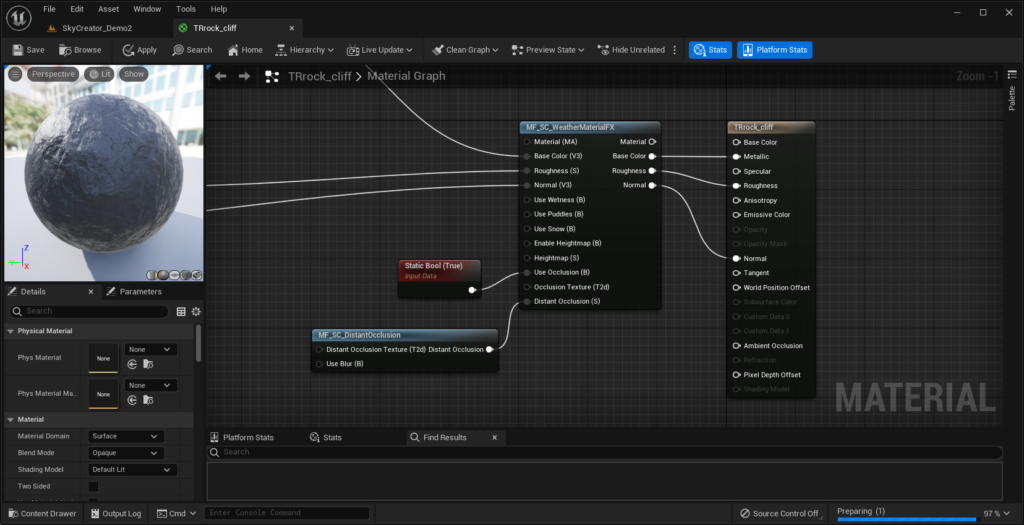
Task: Click the Details search field
Action: click(89, 311)
